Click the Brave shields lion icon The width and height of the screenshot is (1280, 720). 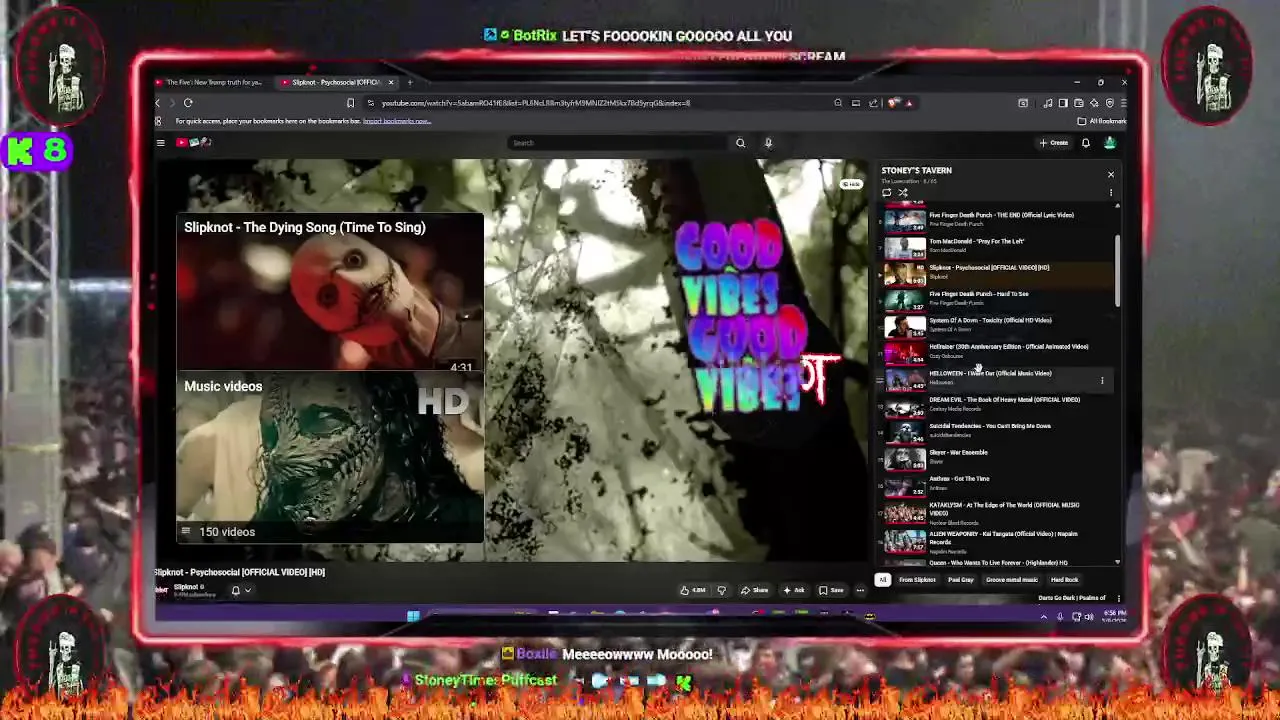[x=894, y=103]
